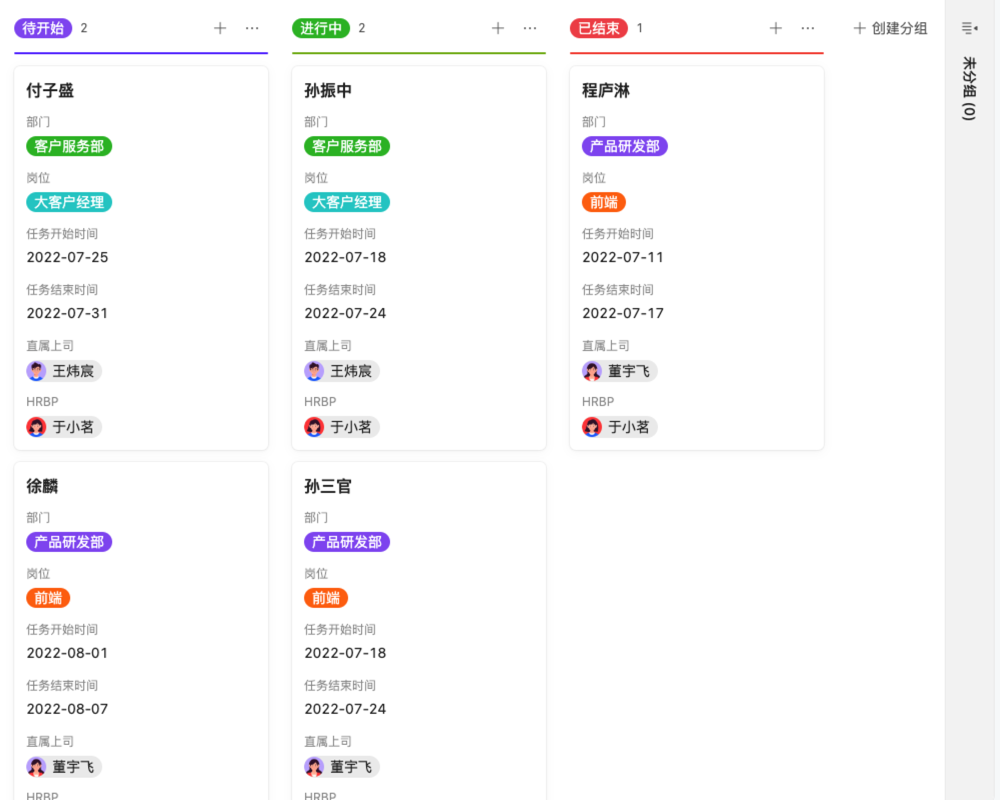
Task: Open the more options menu for 已结束 group
Action: pyautogui.click(x=807, y=28)
